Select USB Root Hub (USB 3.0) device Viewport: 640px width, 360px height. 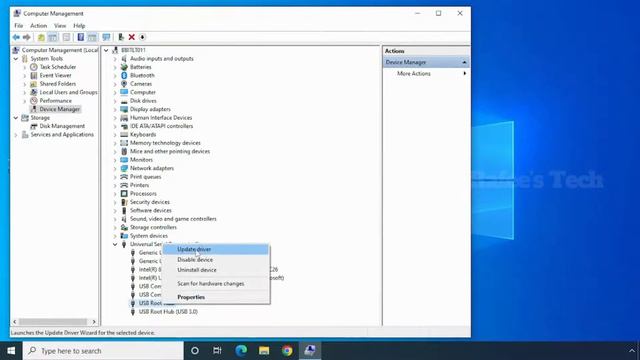click(x=168, y=312)
